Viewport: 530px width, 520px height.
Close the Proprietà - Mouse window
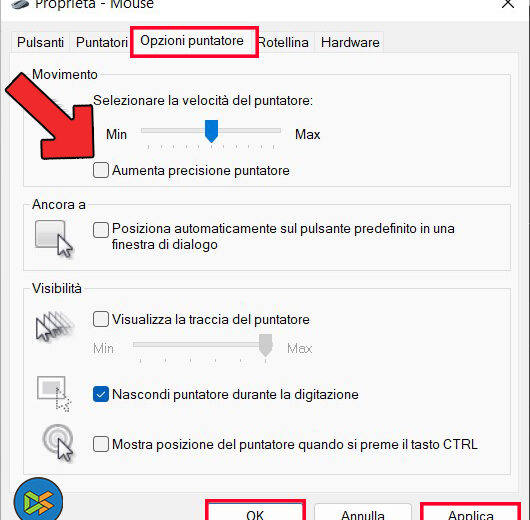coord(508,4)
